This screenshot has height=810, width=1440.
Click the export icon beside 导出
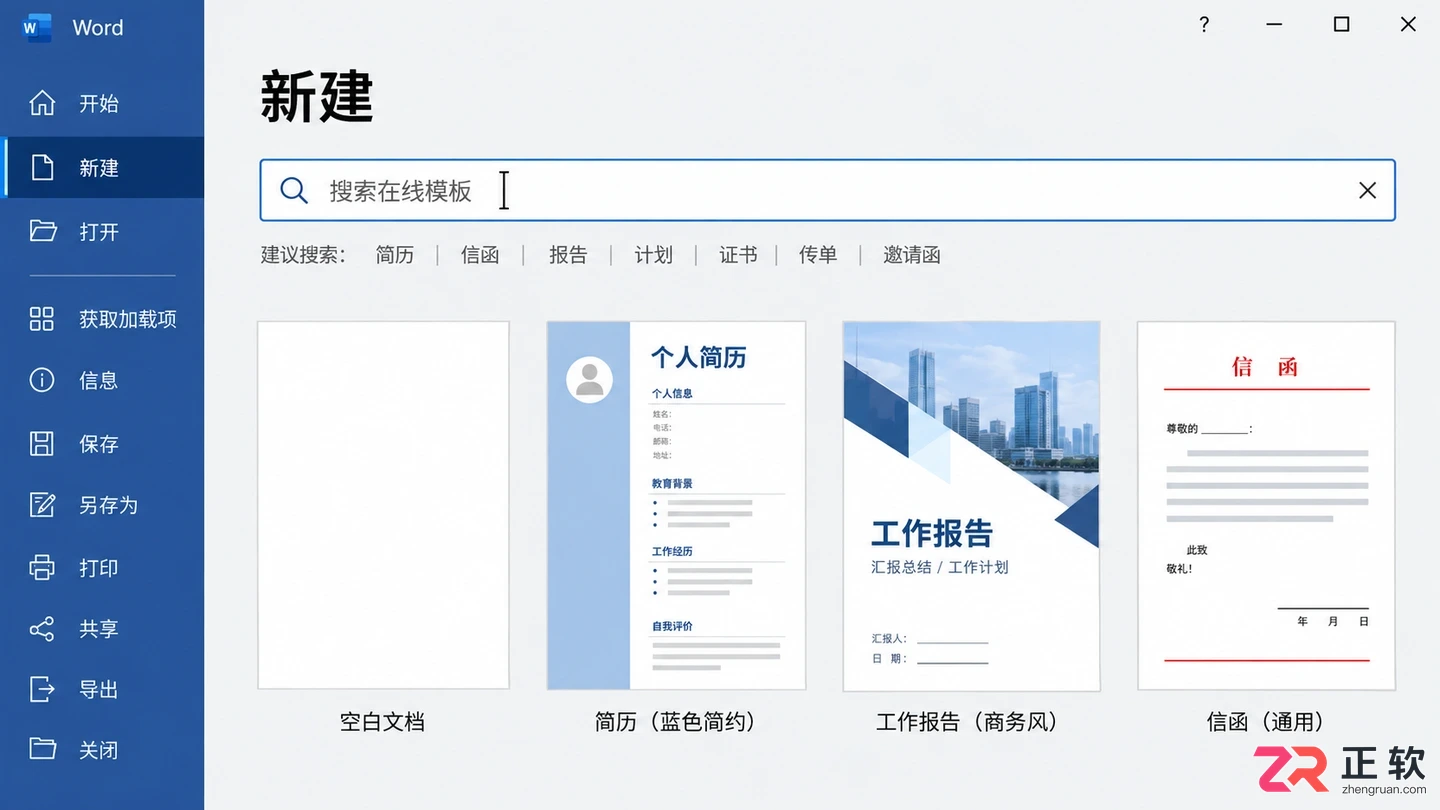coord(42,689)
